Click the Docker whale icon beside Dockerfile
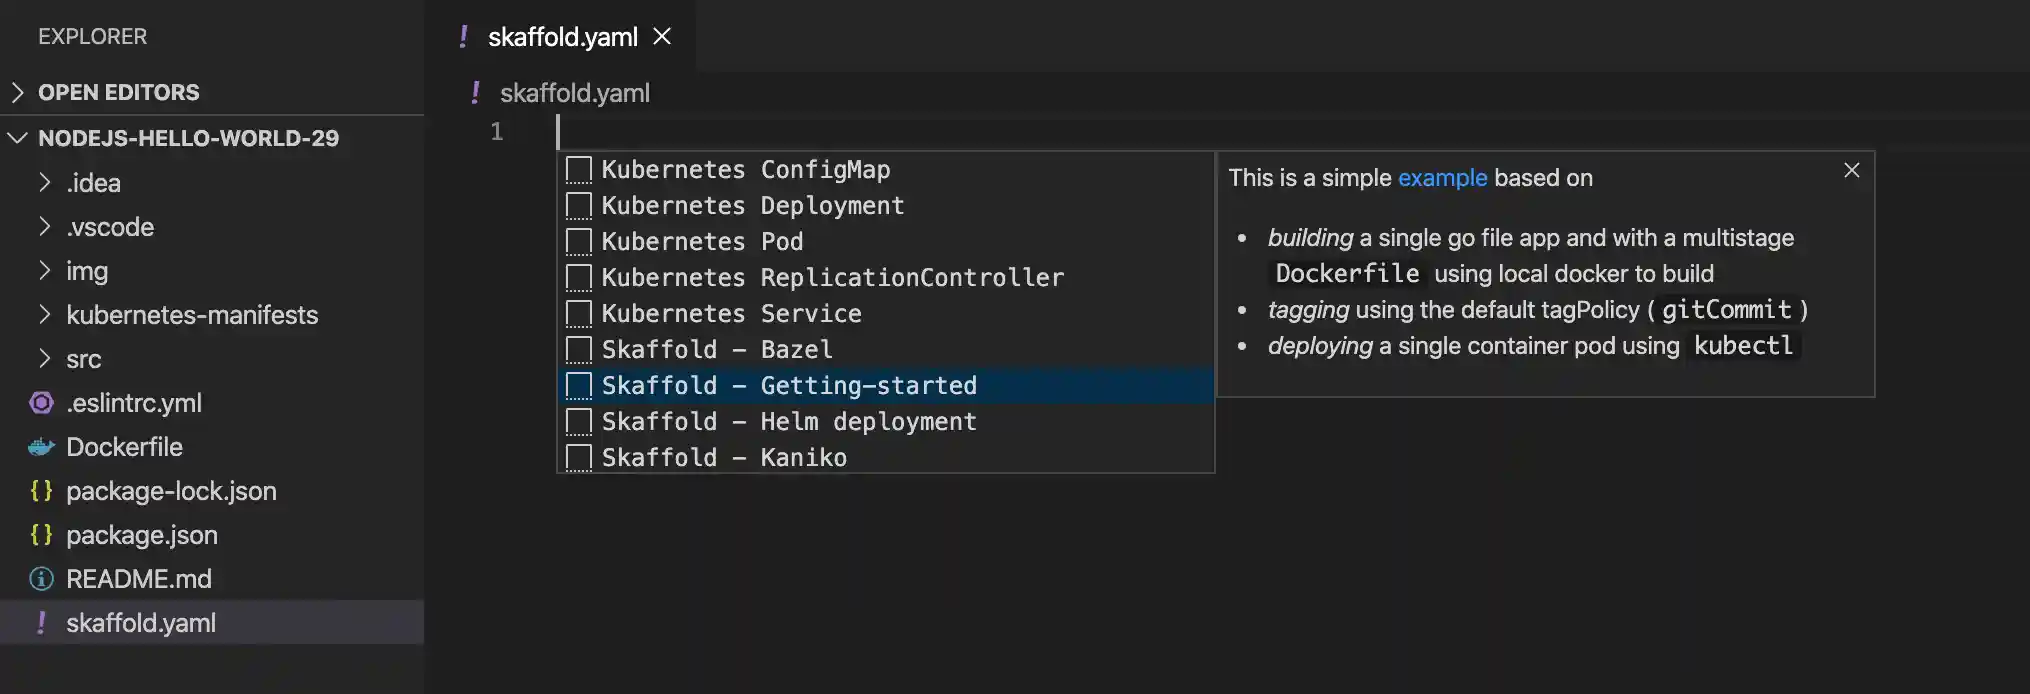2030x694 pixels. point(40,447)
